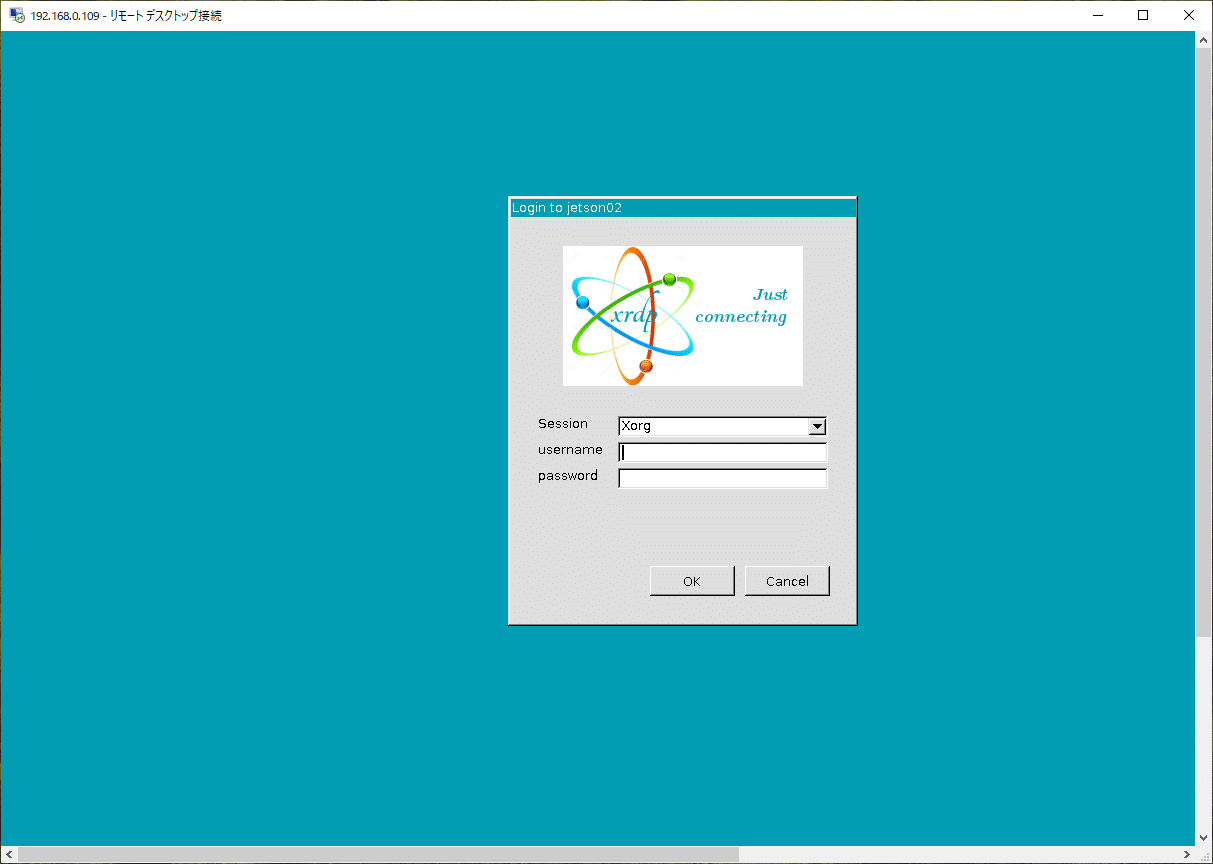Click the "Login to jetson02" dialog title bar

(682, 208)
